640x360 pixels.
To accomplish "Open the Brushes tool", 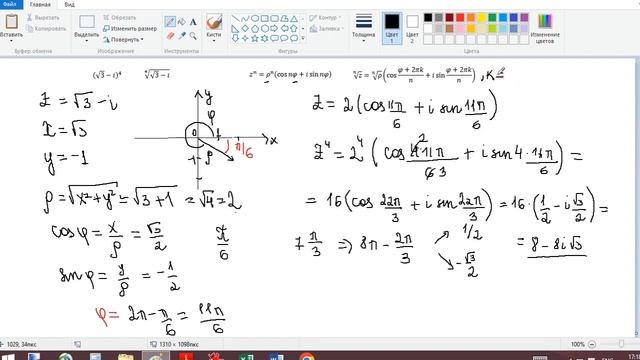I will [x=214, y=28].
